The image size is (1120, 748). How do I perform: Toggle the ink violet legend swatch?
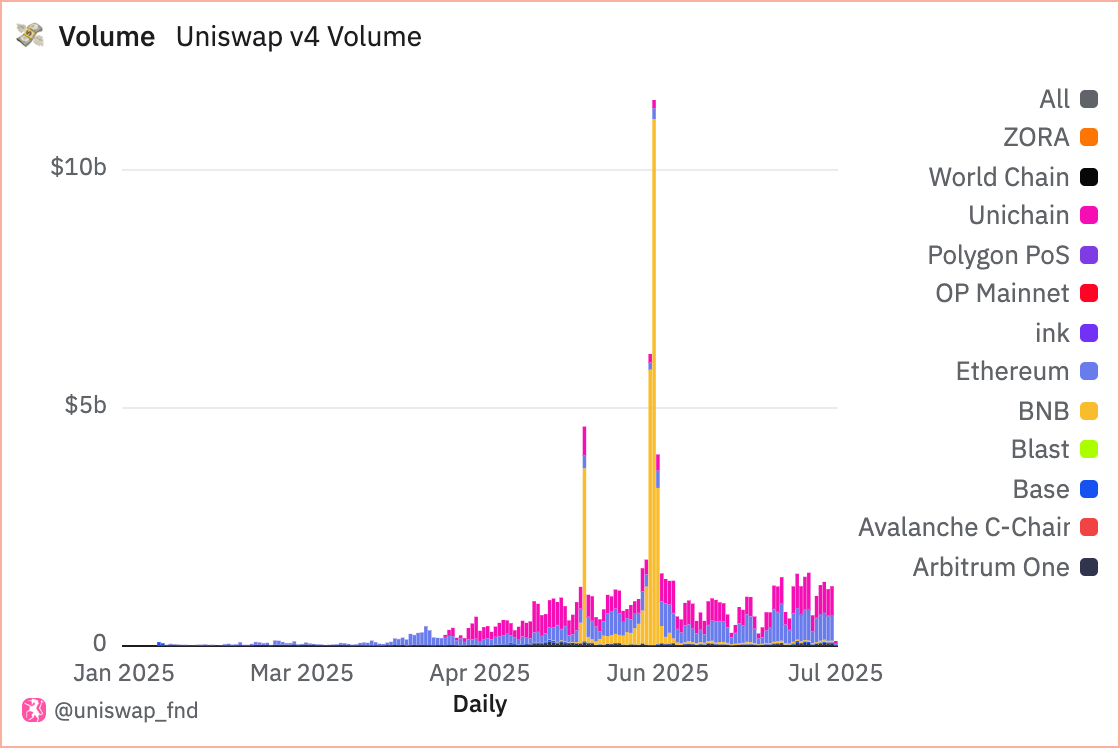pos(1089,333)
